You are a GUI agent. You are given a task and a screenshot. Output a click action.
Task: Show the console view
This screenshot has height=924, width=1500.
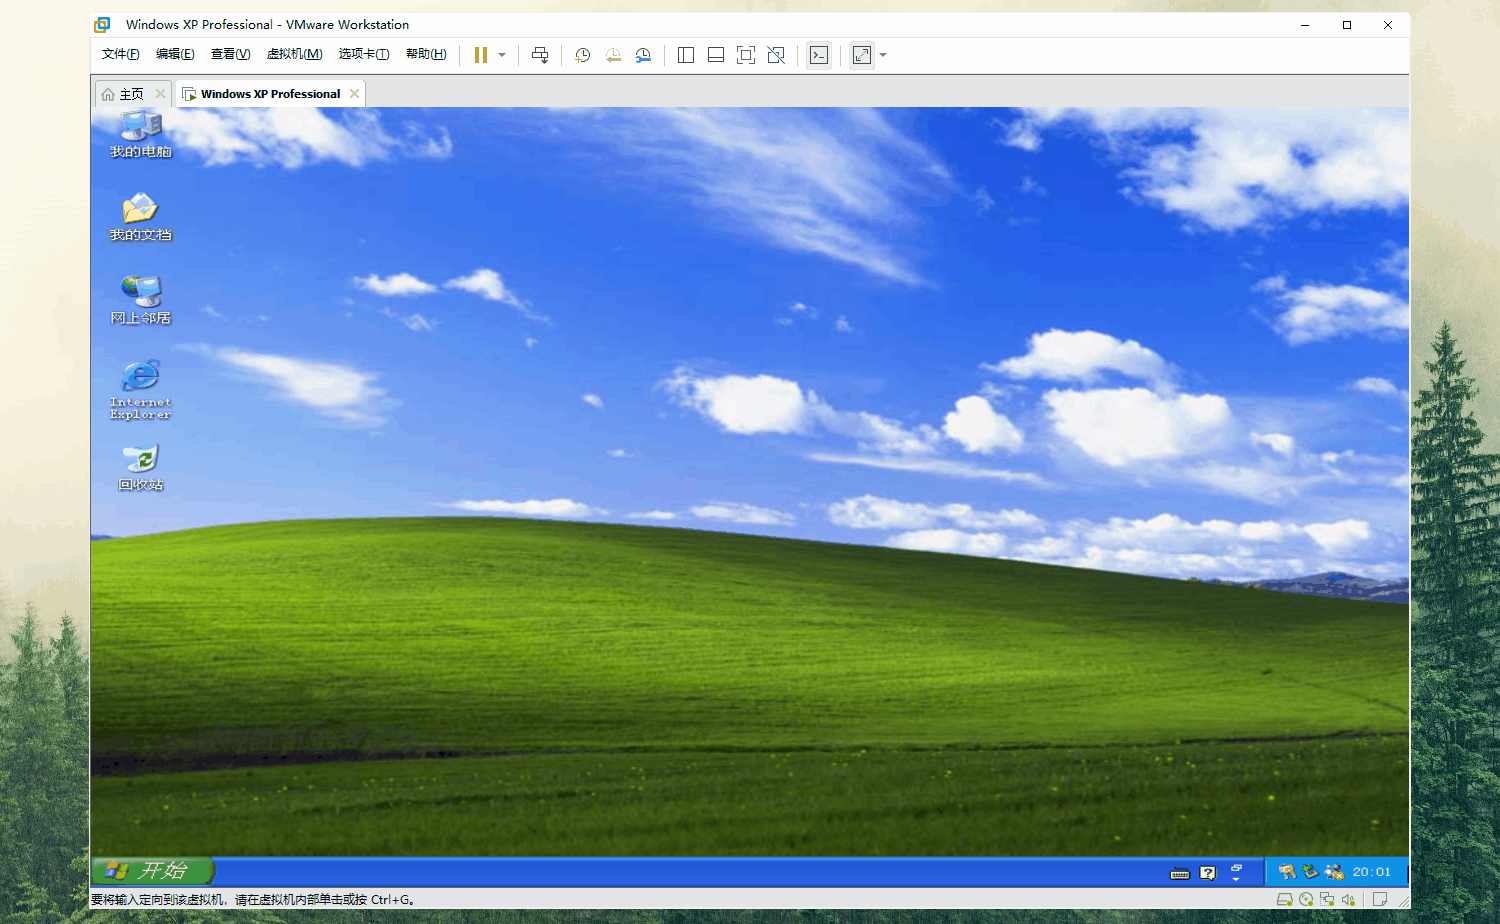pos(819,55)
